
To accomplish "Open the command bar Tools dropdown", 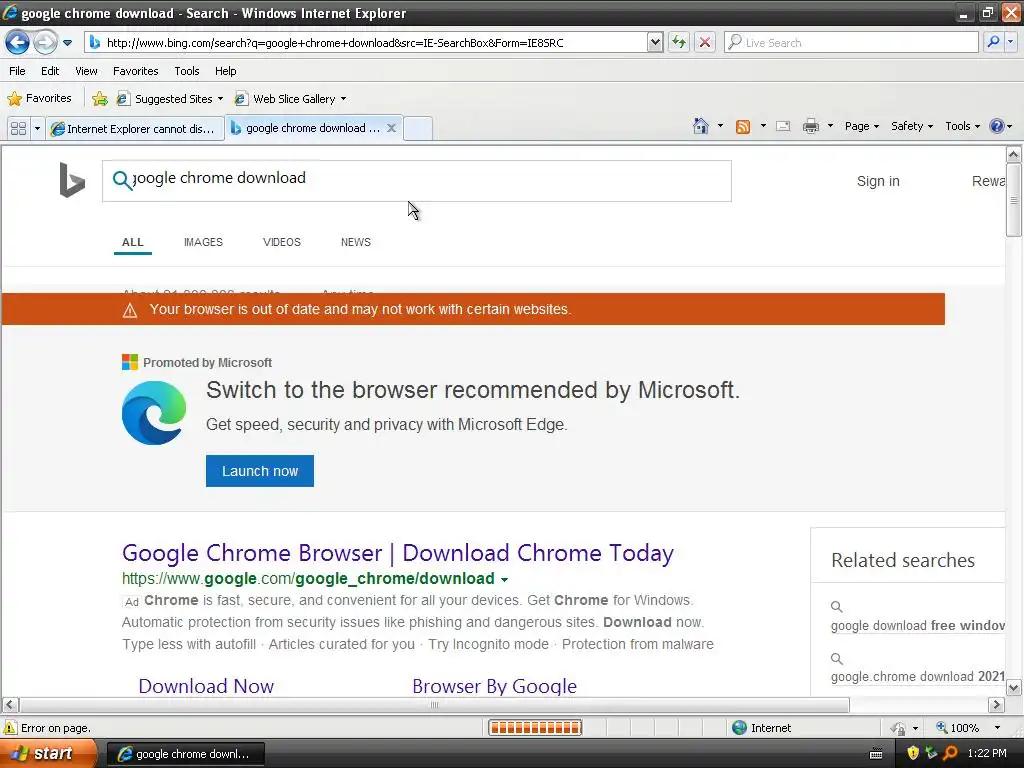I will [962, 126].
